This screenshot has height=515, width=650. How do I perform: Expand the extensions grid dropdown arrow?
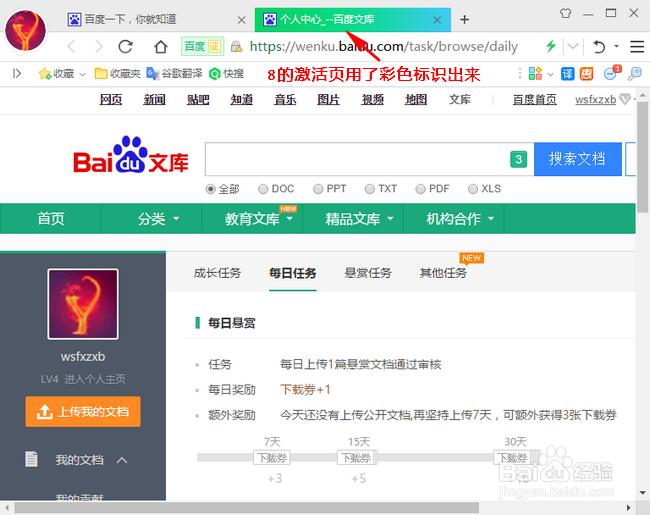(551, 75)
